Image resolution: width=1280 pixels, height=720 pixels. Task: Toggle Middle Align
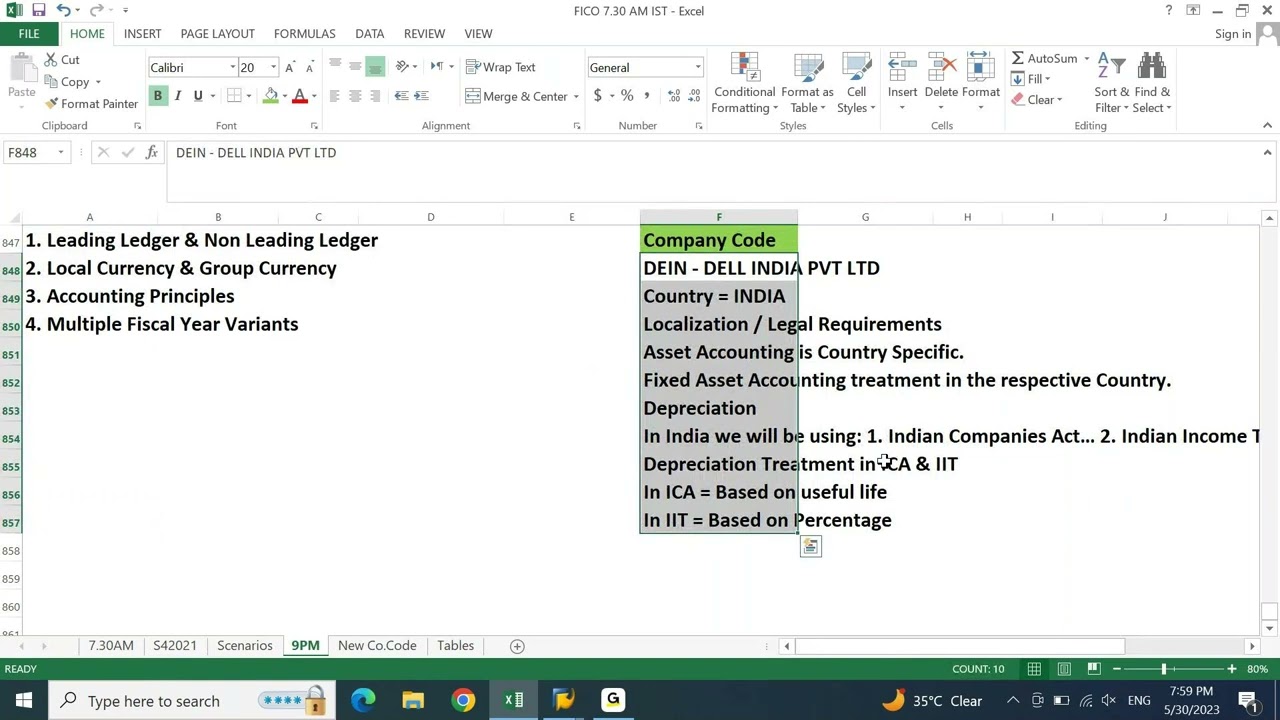(x=355, y=67)
